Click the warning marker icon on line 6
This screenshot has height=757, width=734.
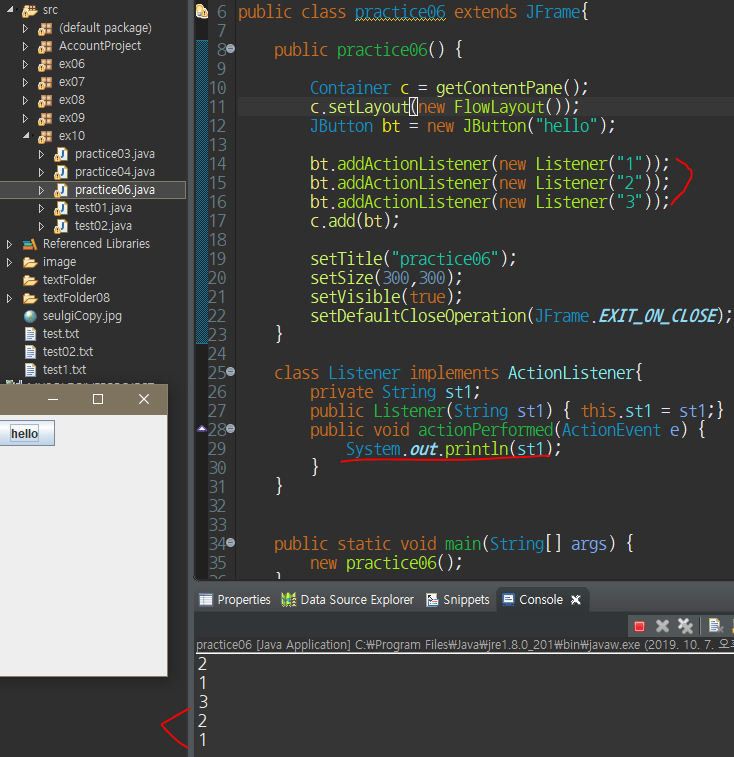[x=202, y=11]
